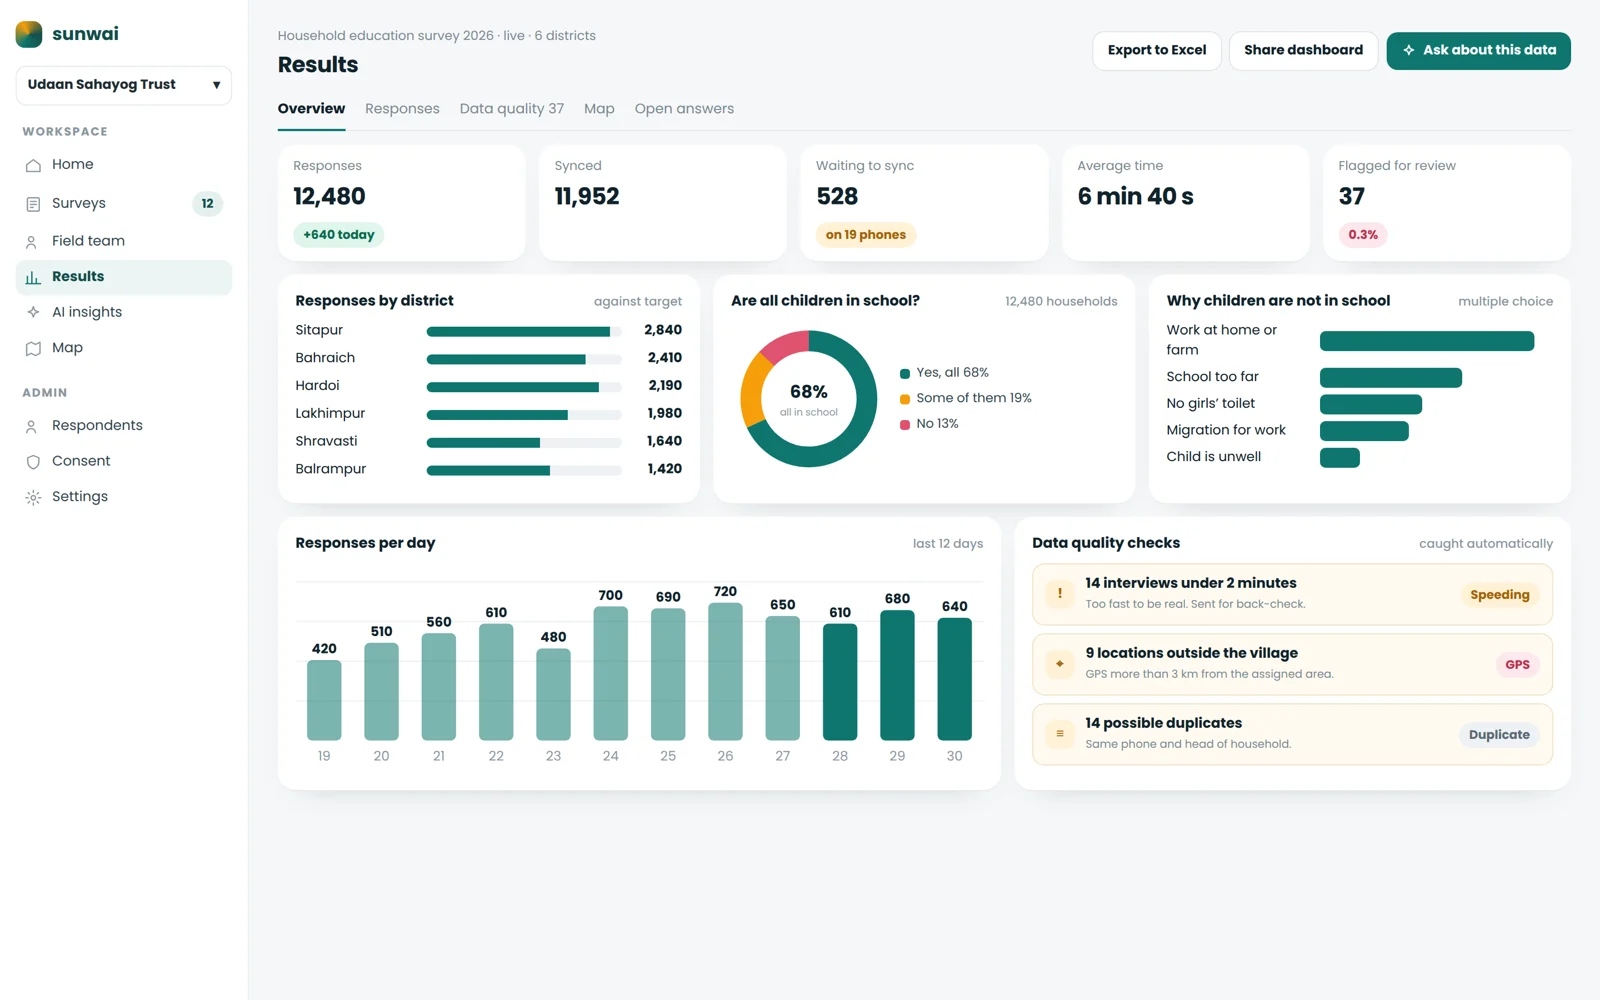Click the Hardoi value 2,190

click(665, 386)
